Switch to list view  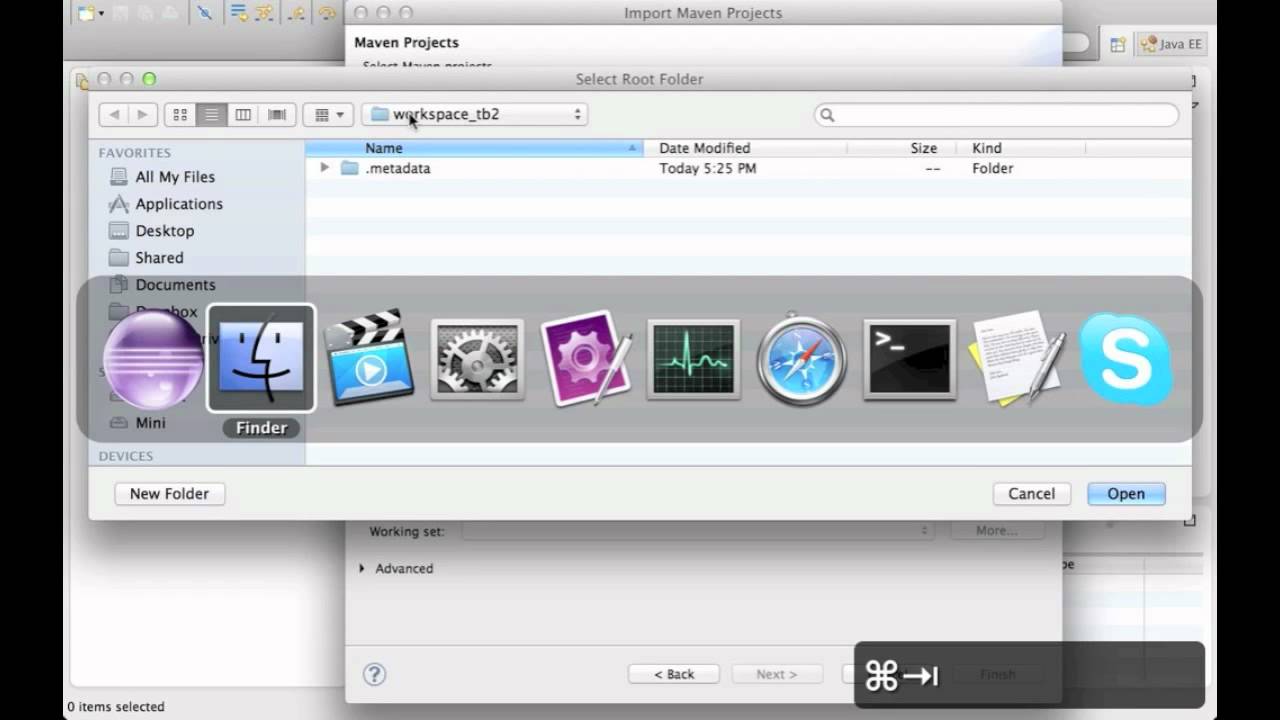point(211,115)
